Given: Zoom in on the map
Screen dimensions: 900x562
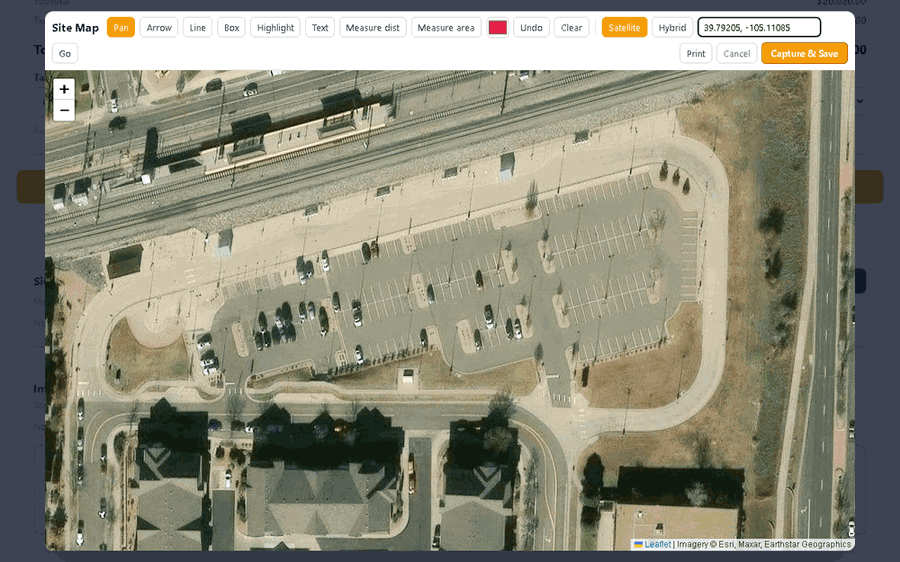Looking at the screenshot, I should [x=64, y=89].
